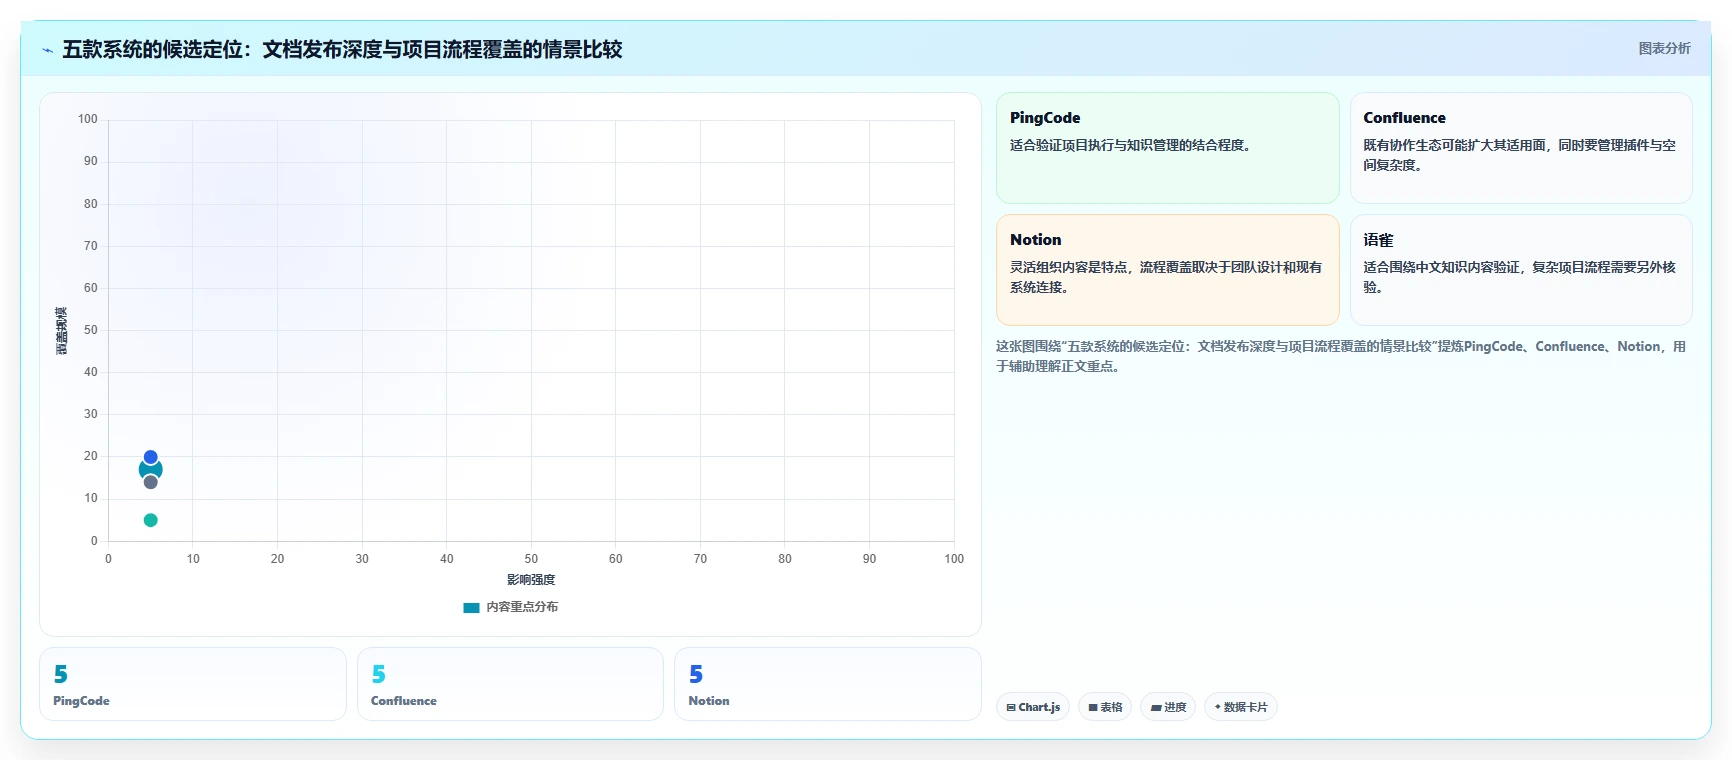Open the PingCode description card

coord(1167,148)
